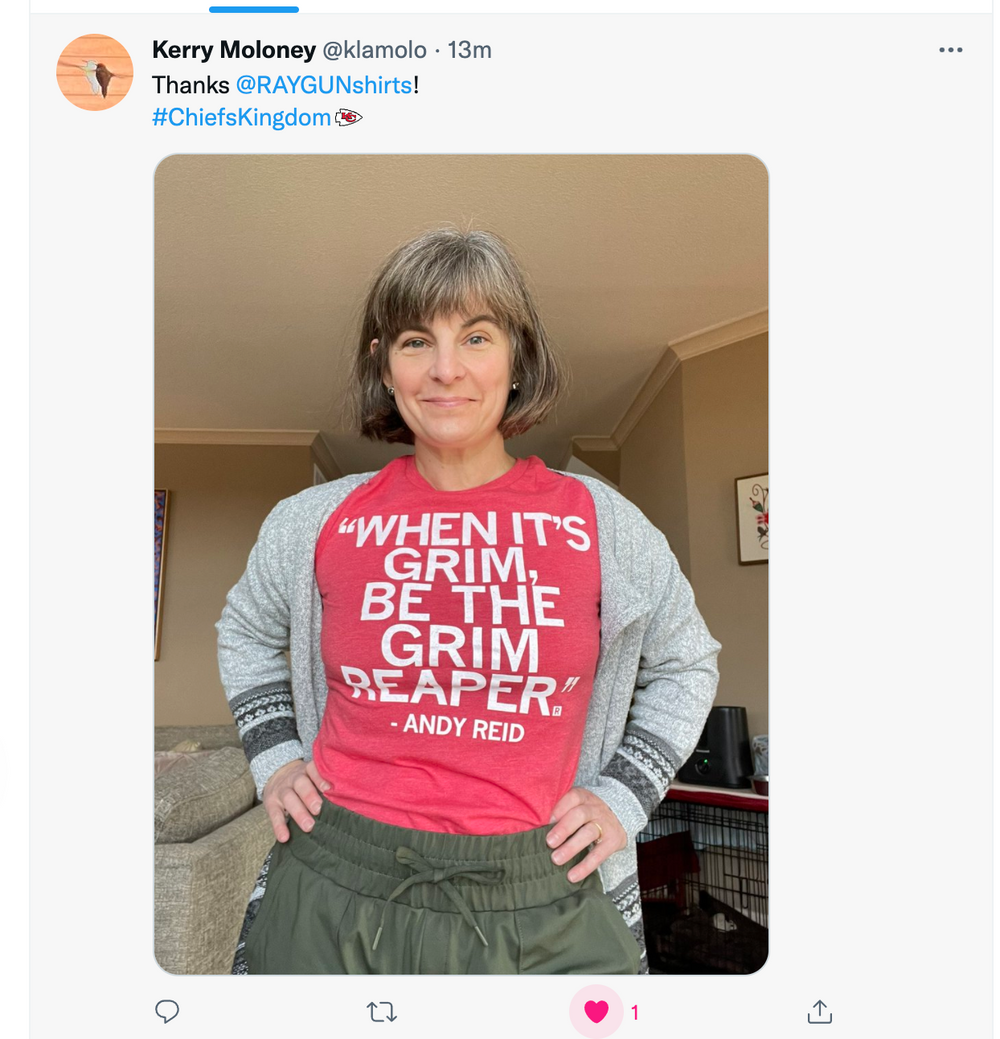Open the Kerry Moloney display name link
The width and height of the screenshot is (1000, 1039).
233,50
